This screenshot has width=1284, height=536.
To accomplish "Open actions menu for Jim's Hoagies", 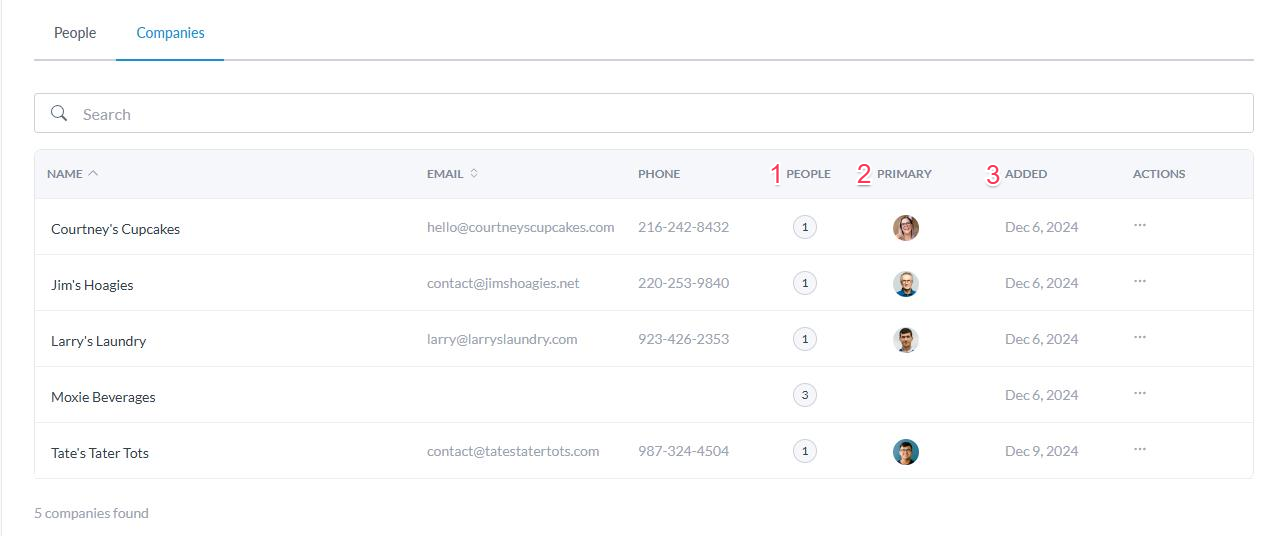I will (x=1139, y=282).
